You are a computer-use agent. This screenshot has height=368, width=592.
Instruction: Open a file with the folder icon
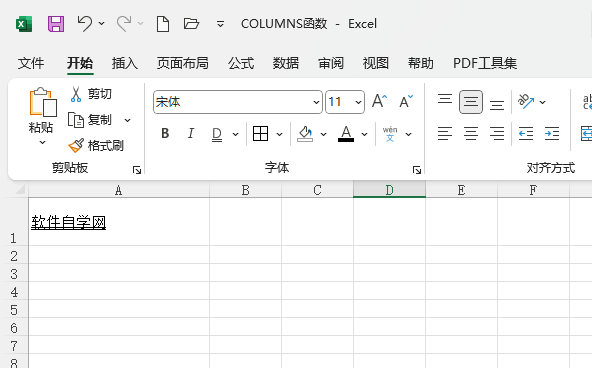coord(191,24)
